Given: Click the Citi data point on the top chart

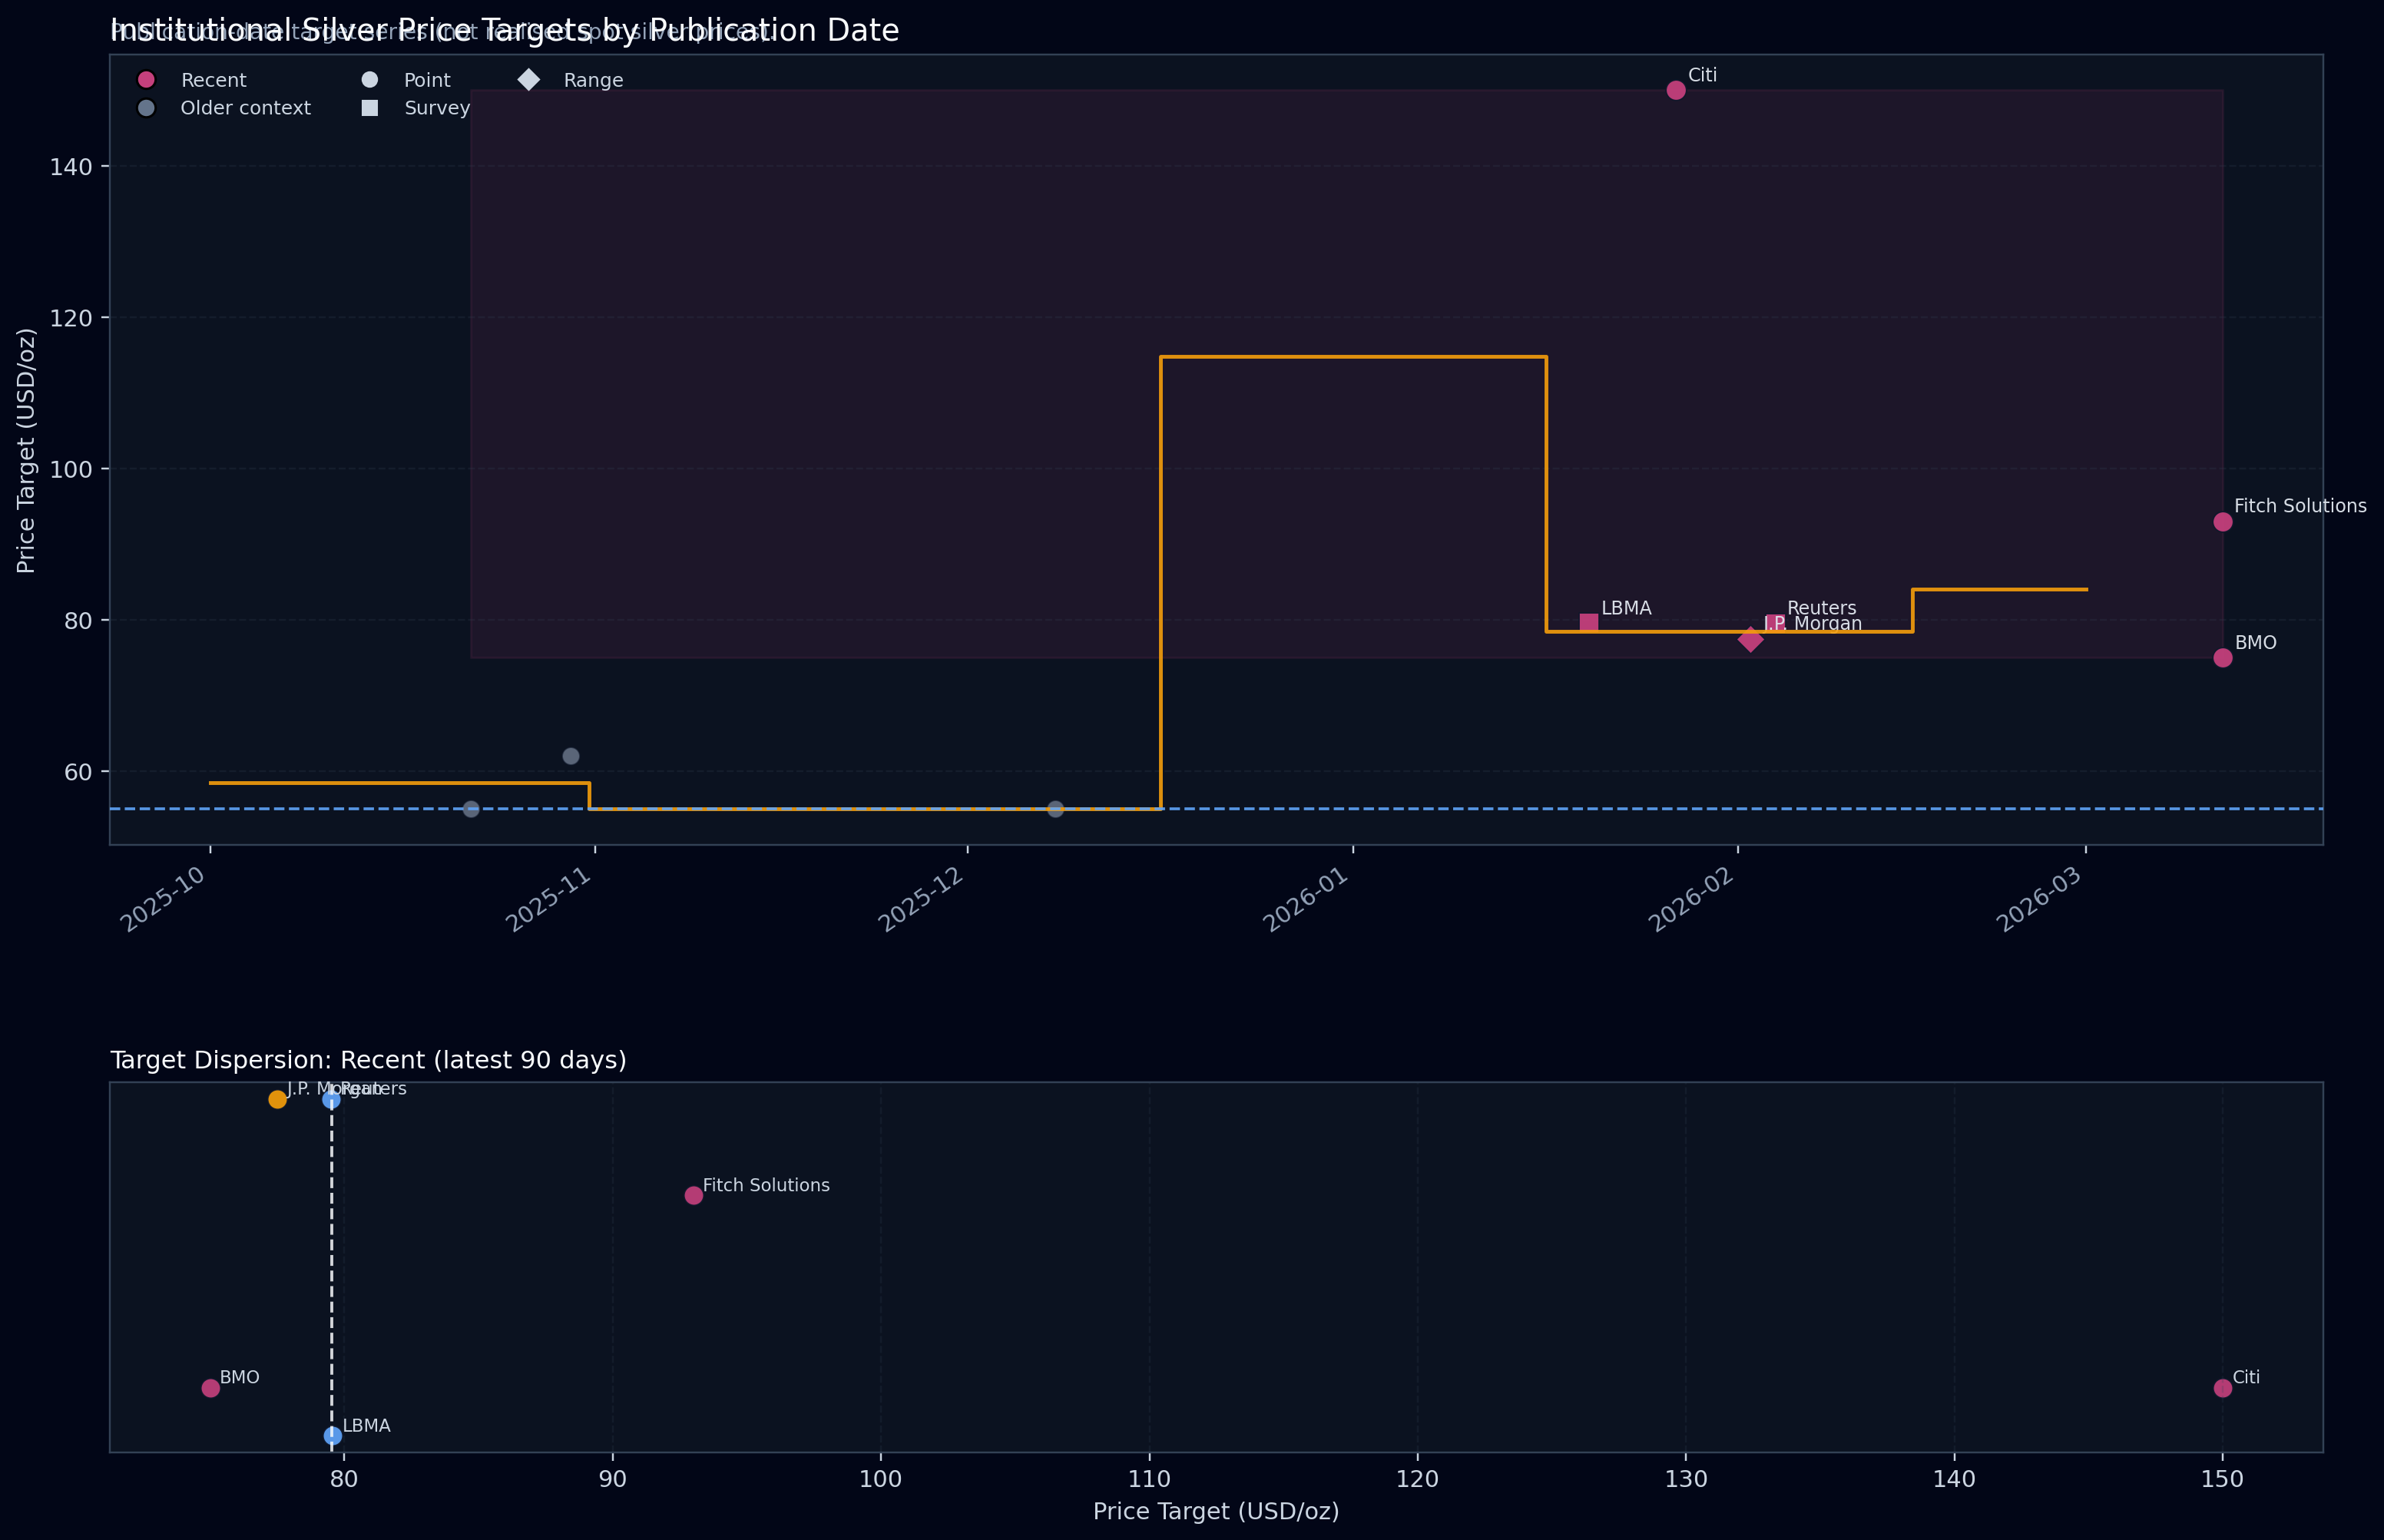Looking at the screenshot, I should (x=1676, y=90).
